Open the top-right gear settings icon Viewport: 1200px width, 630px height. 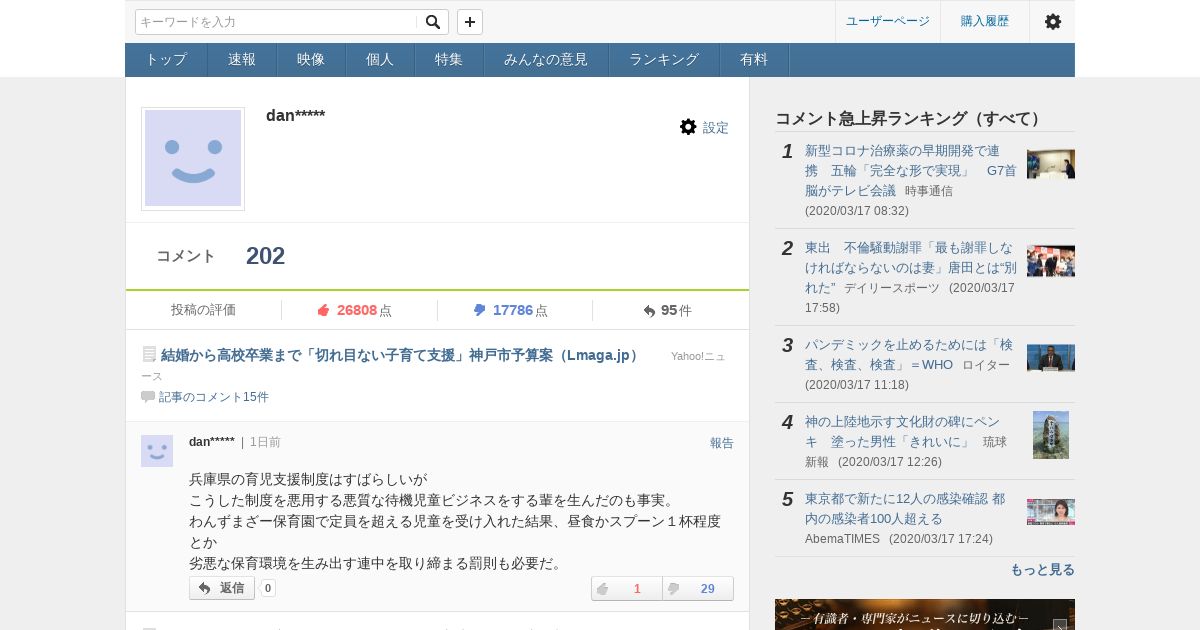click(1053, 21)
